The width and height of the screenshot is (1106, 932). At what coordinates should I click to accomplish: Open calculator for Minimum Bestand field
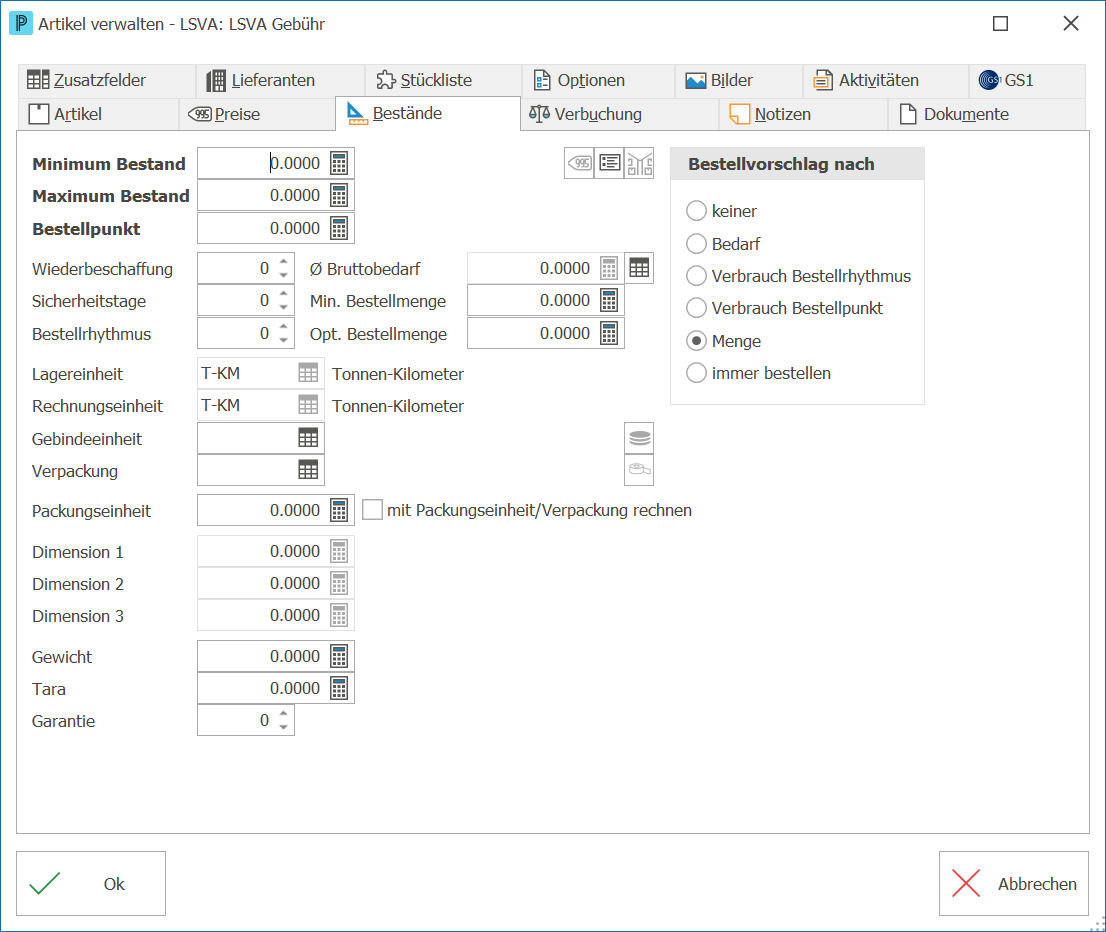tap(339, 164)
